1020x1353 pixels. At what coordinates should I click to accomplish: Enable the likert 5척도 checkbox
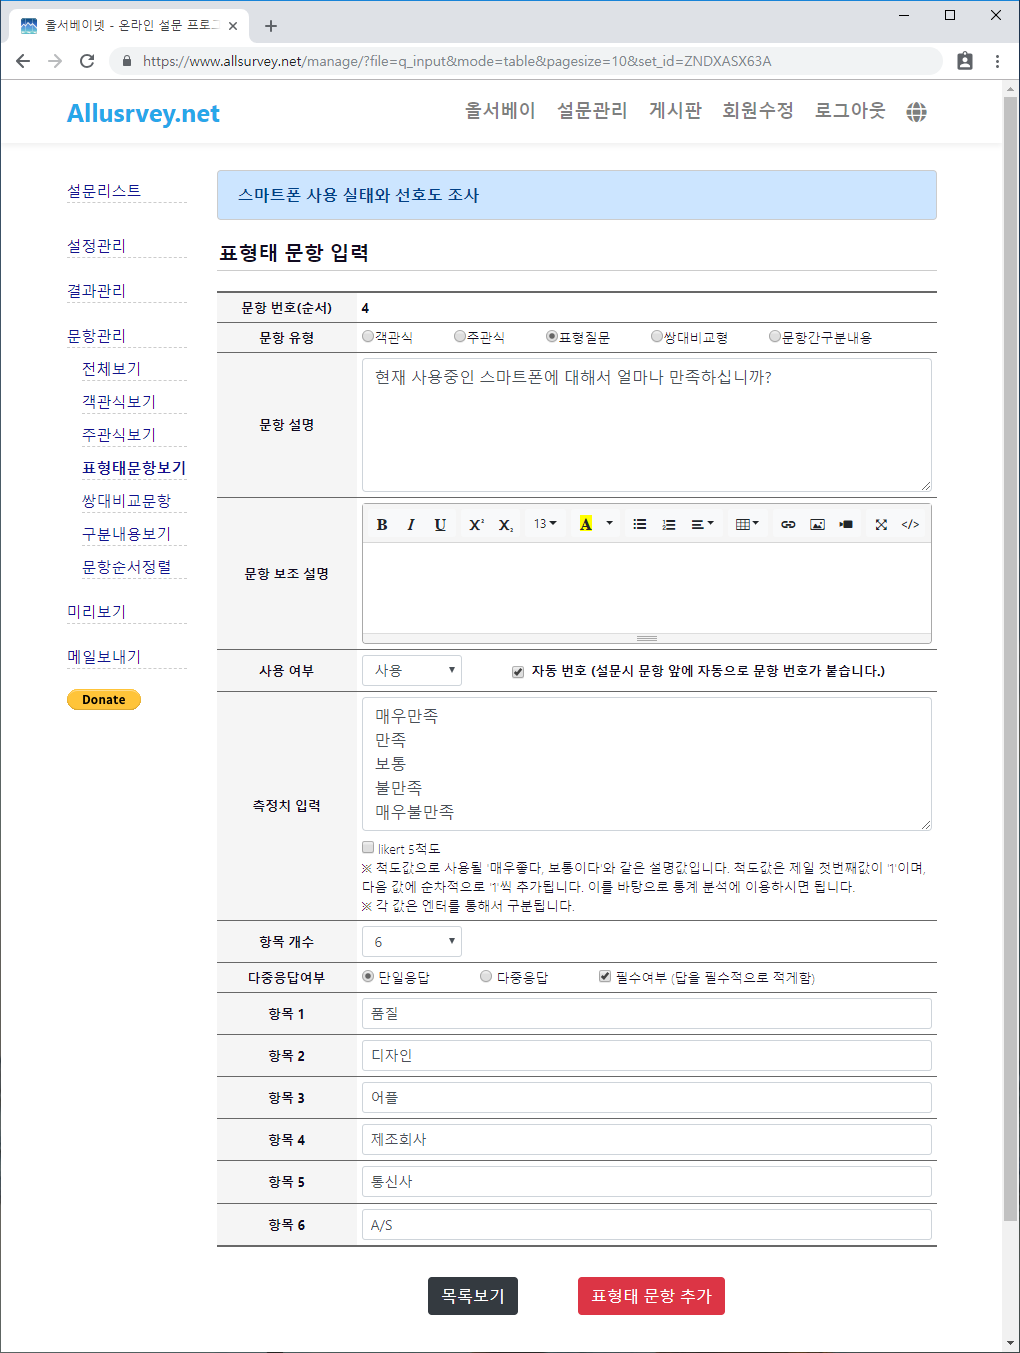pyautogui.click(x=368, y=848)
